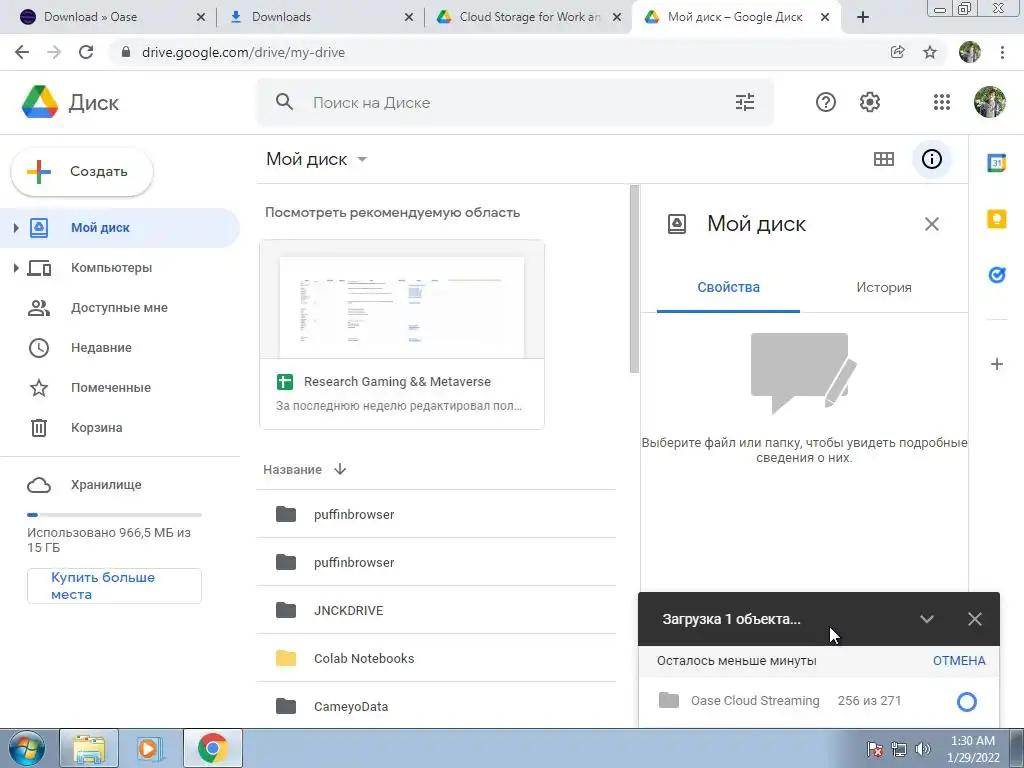Sort by Название column
The image size is (1024, 768).
pos(293,470)
